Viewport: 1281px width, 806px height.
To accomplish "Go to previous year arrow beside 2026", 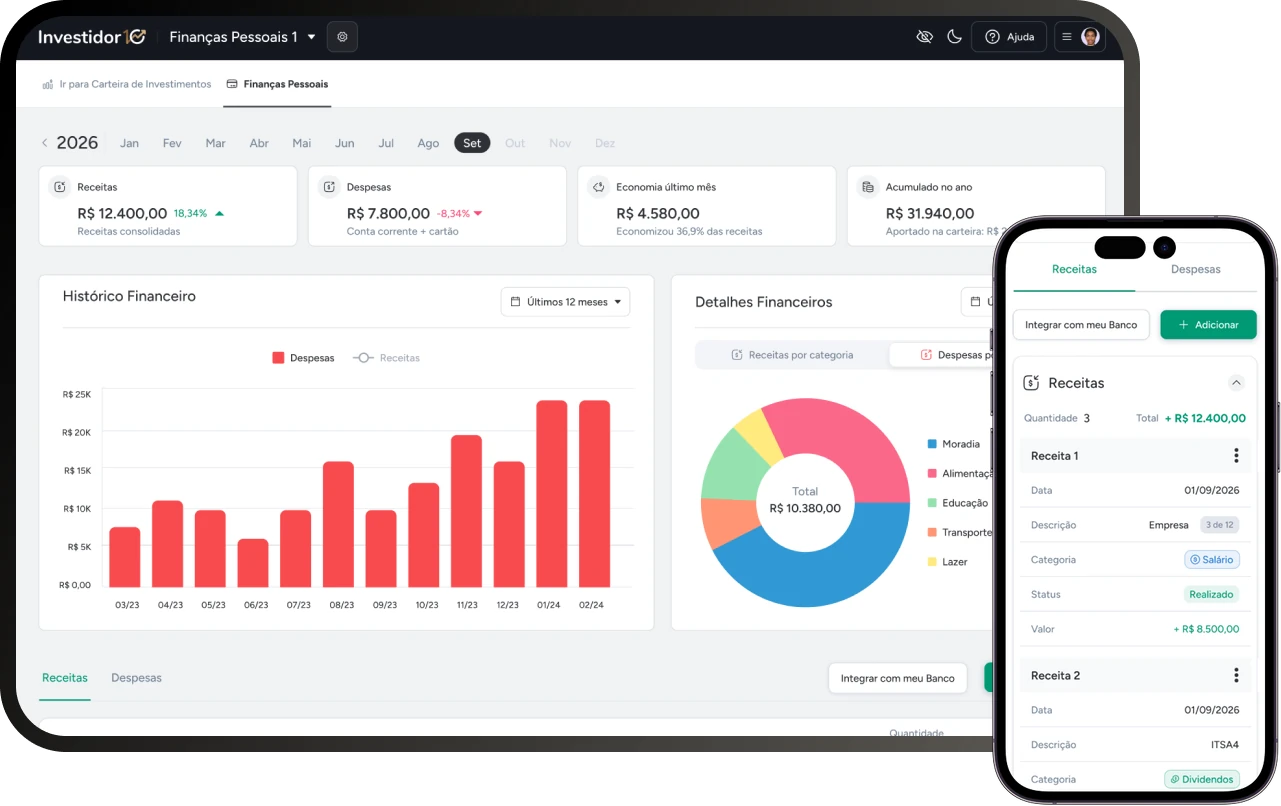I will click(x=44, y=143).
